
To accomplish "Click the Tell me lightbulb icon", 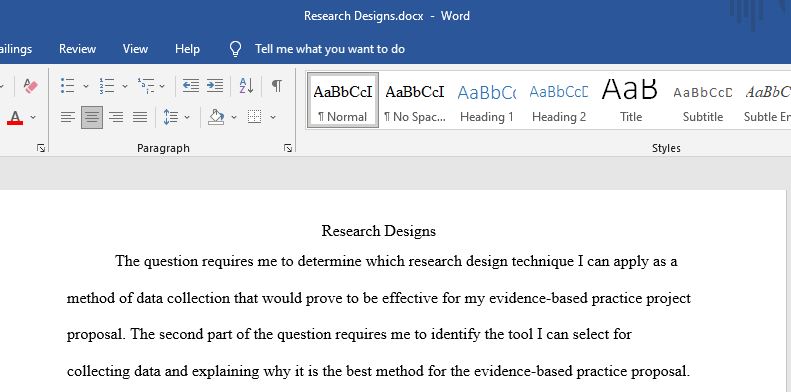I will [235, 49].
